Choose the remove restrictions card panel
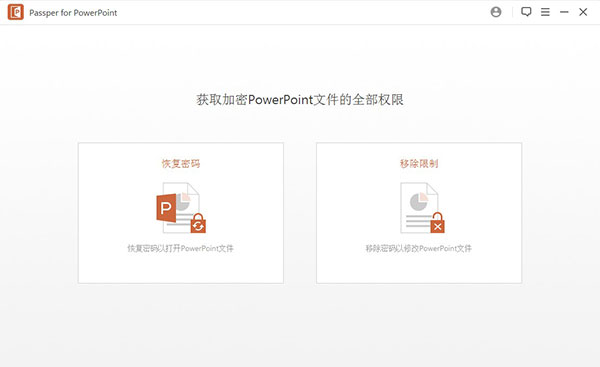 (x=419, y=213)
